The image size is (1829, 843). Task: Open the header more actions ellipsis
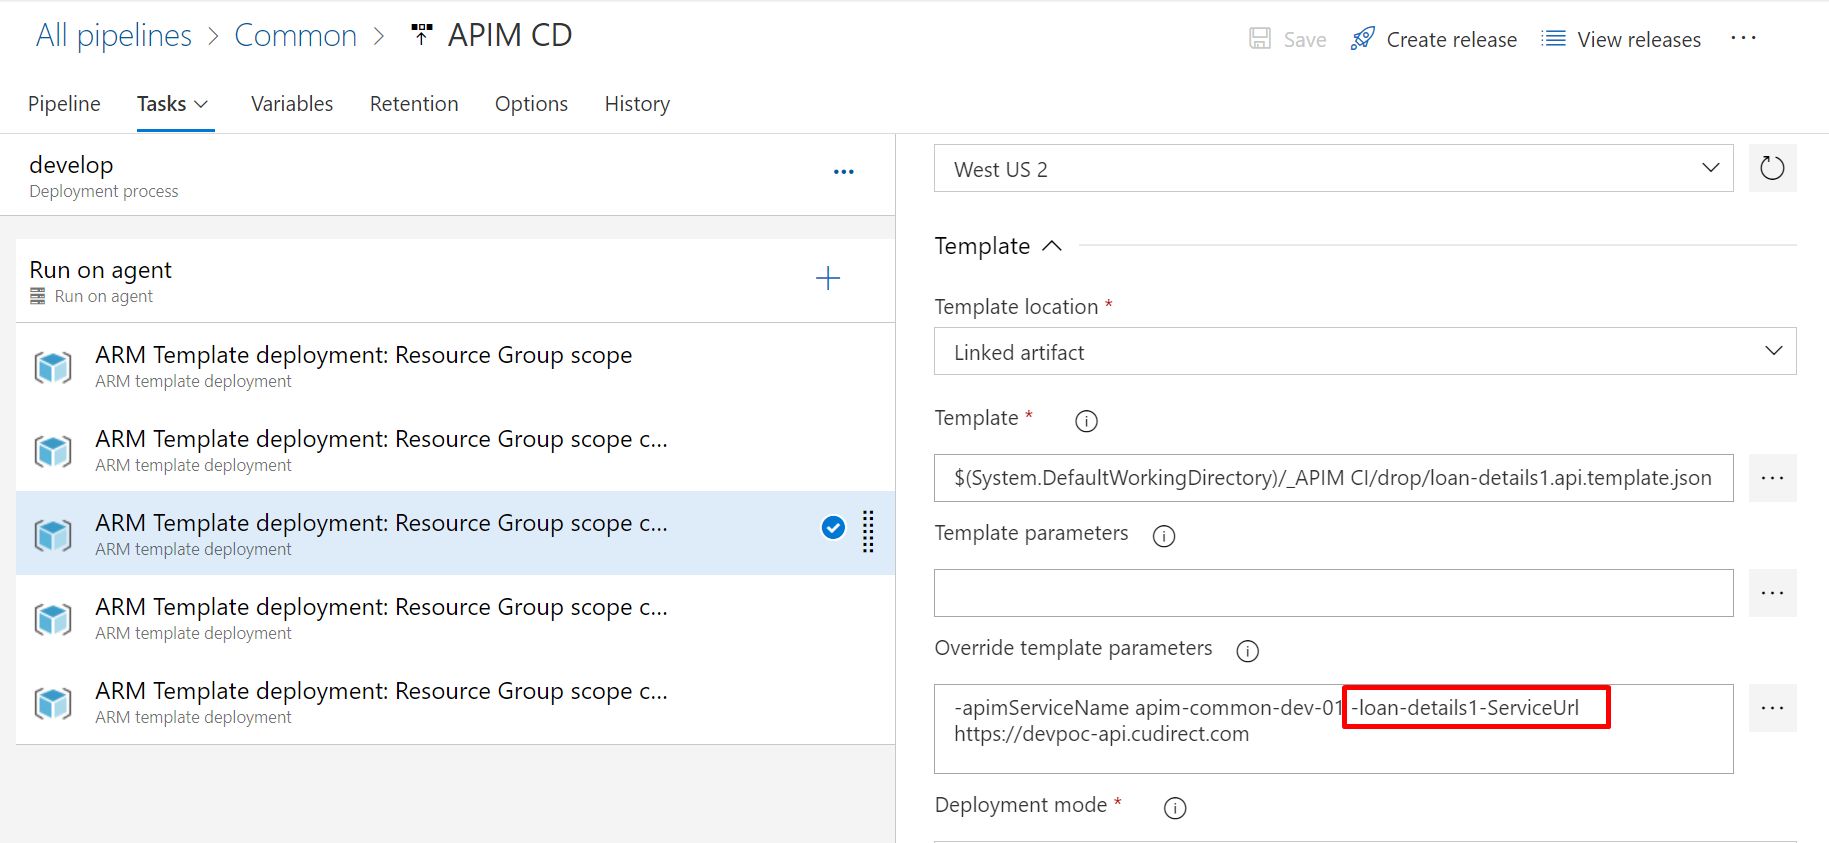tap(1743, 38)
